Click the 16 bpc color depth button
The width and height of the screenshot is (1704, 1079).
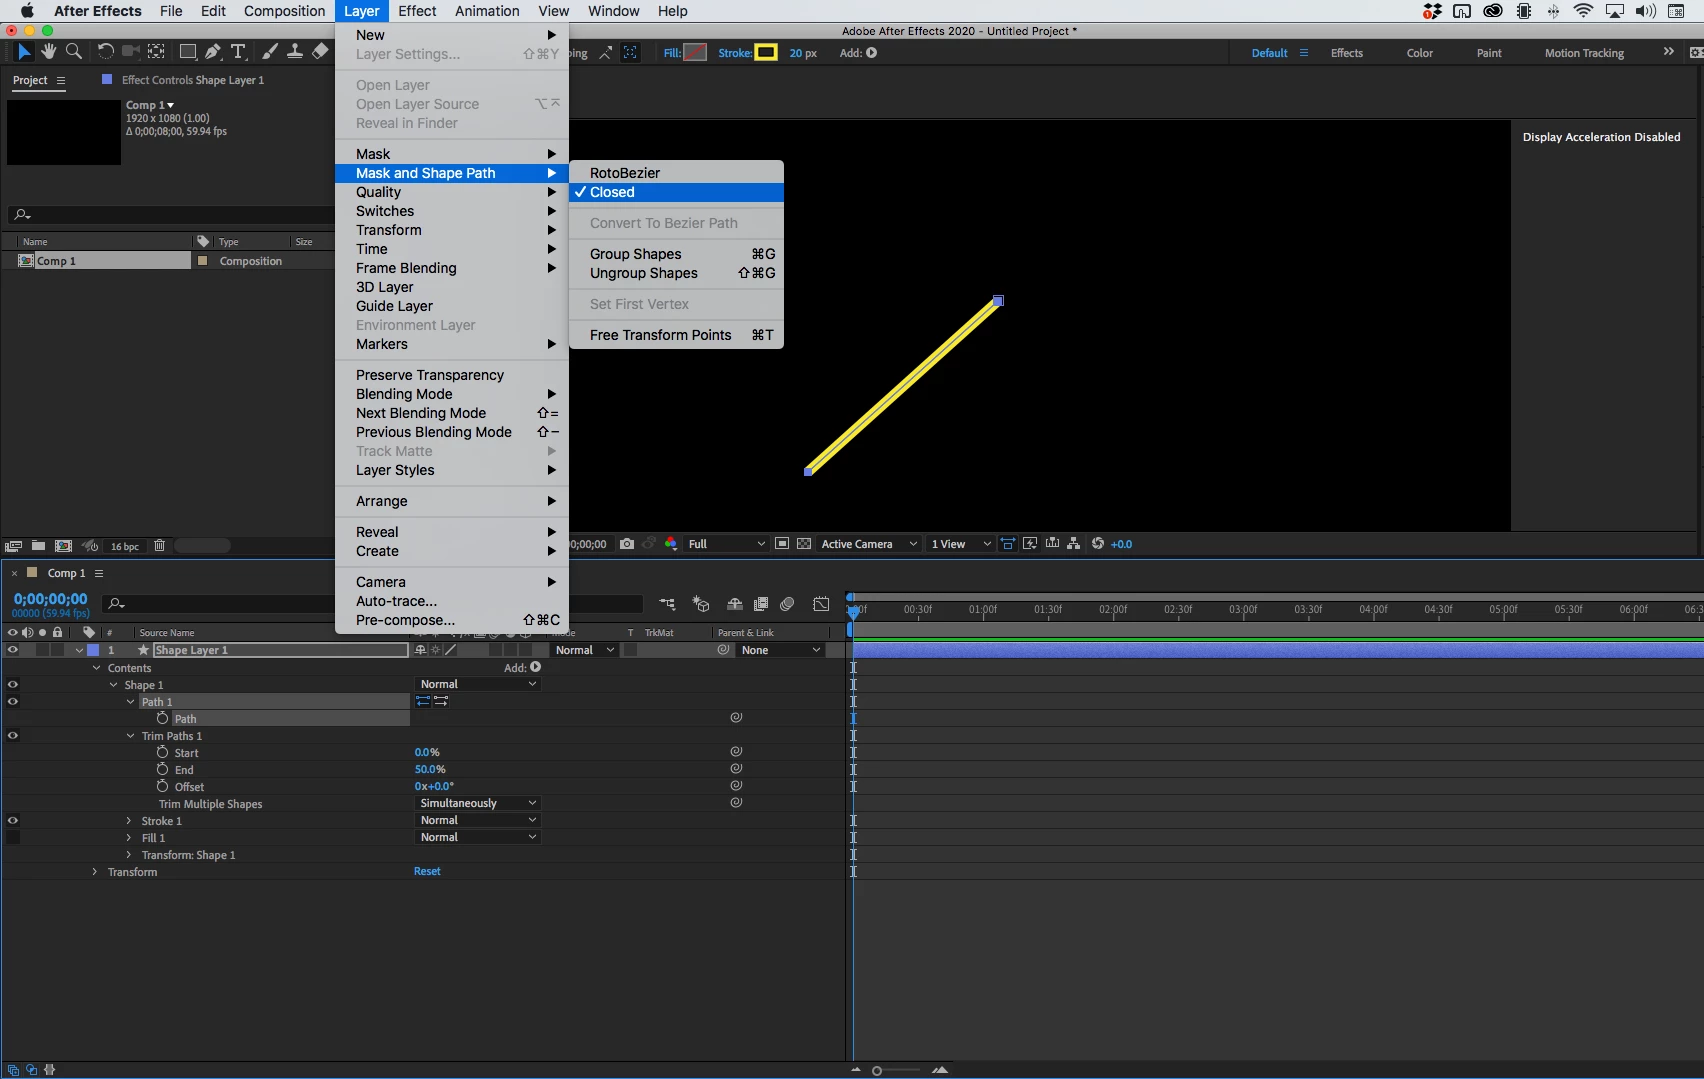click(125, 546)
